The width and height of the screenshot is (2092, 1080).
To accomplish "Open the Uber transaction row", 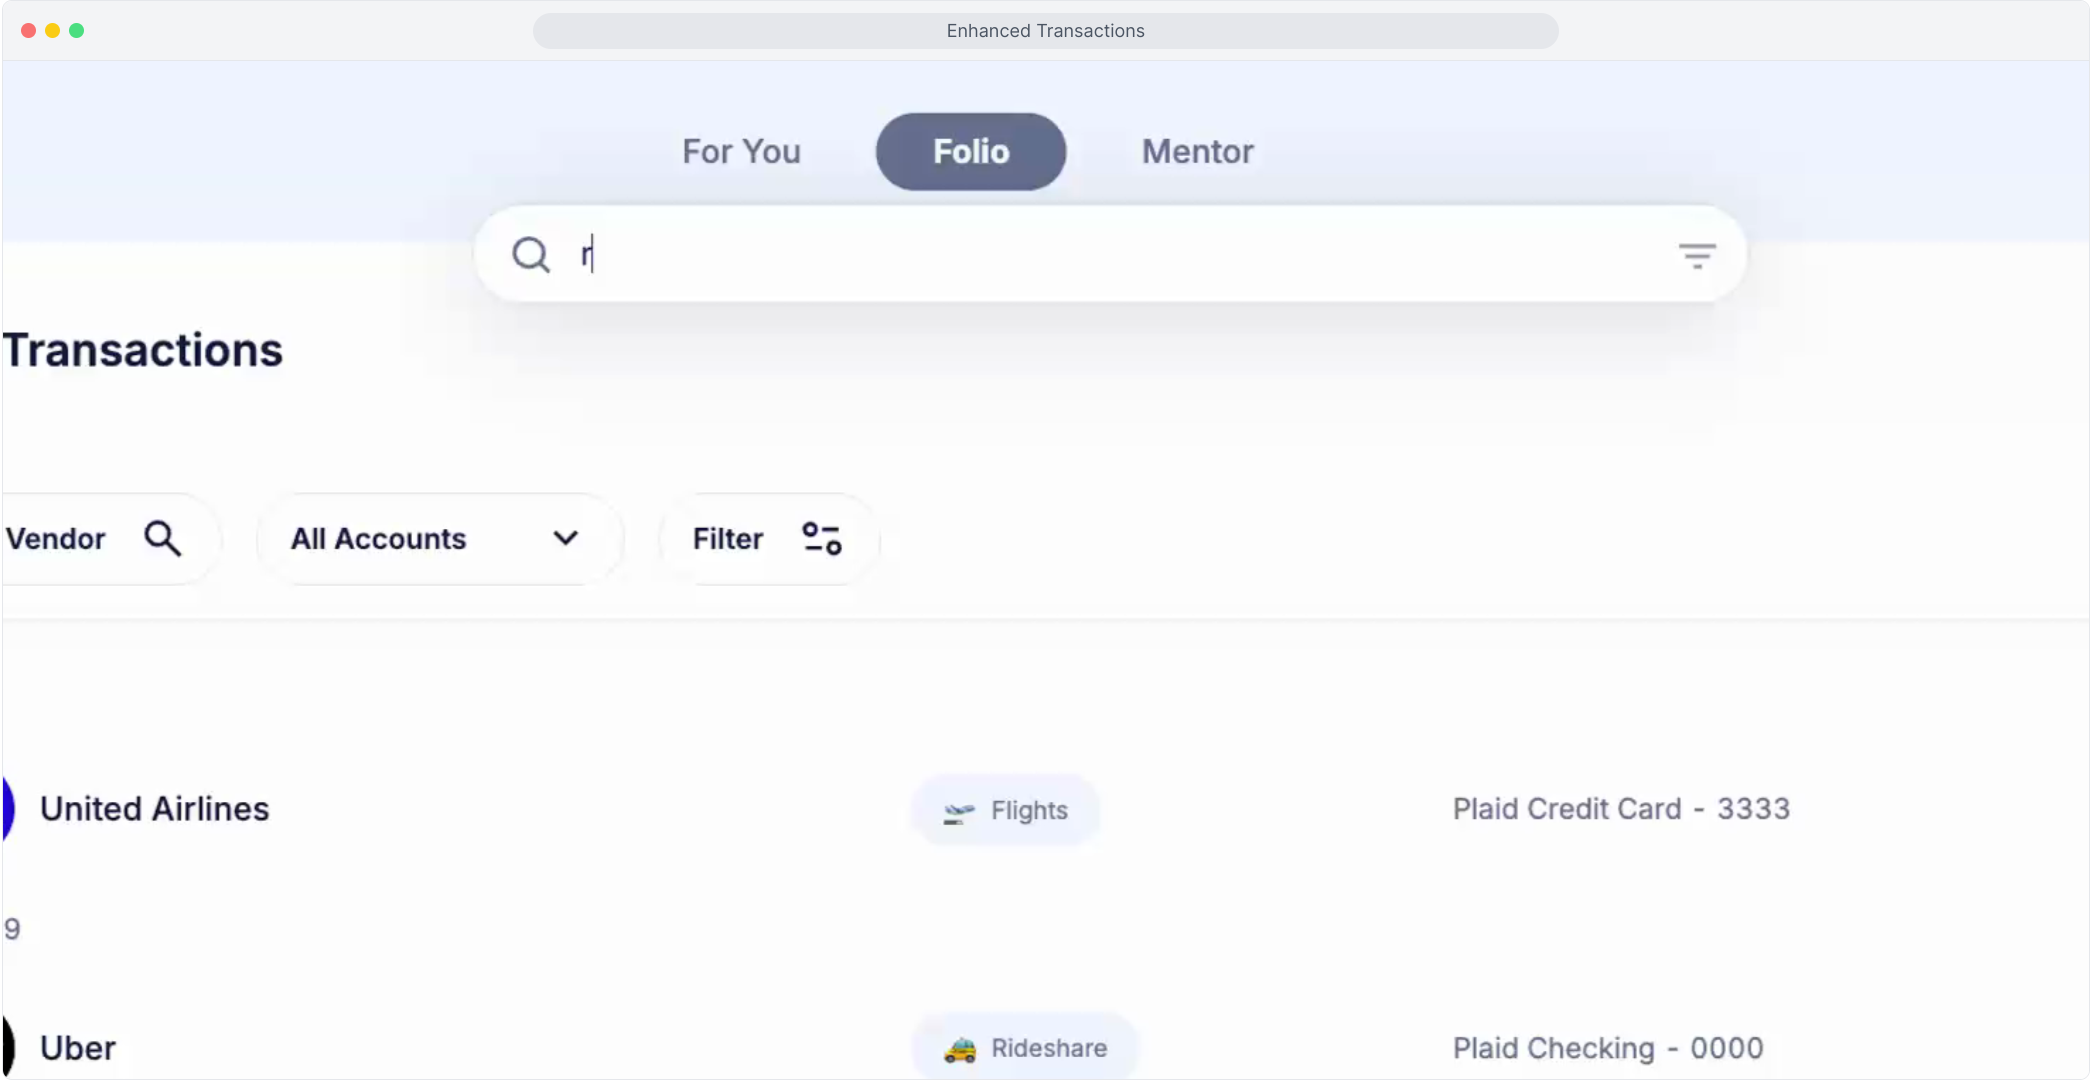I will 78,1048.
